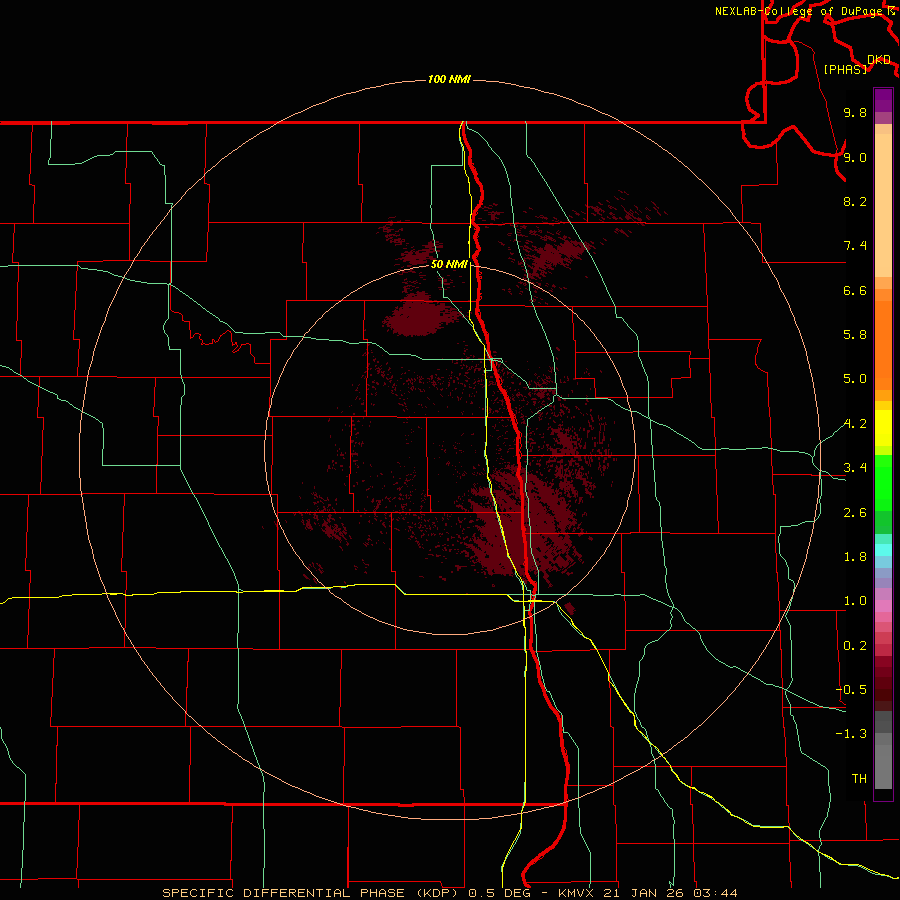
Task: Click the 9.0 color scale value
Action: click(x=855, y=157)
